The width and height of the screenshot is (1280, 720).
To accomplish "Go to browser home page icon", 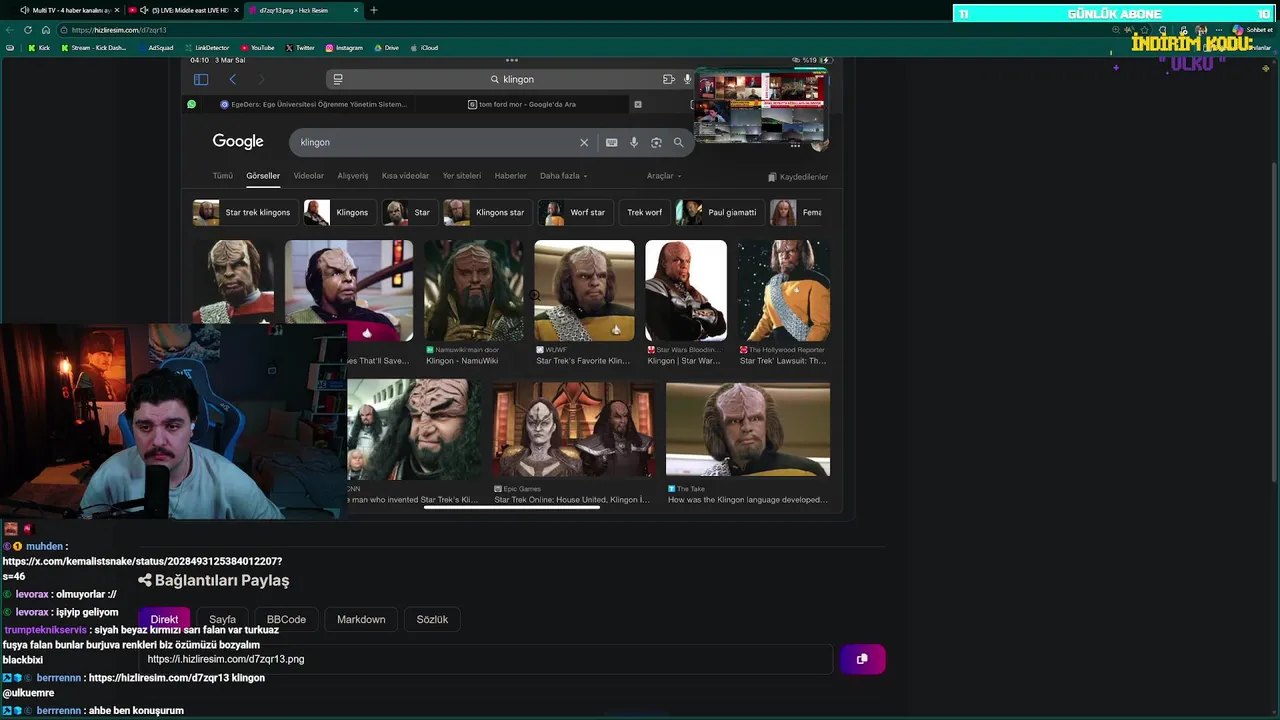I will tap(46, 30).
